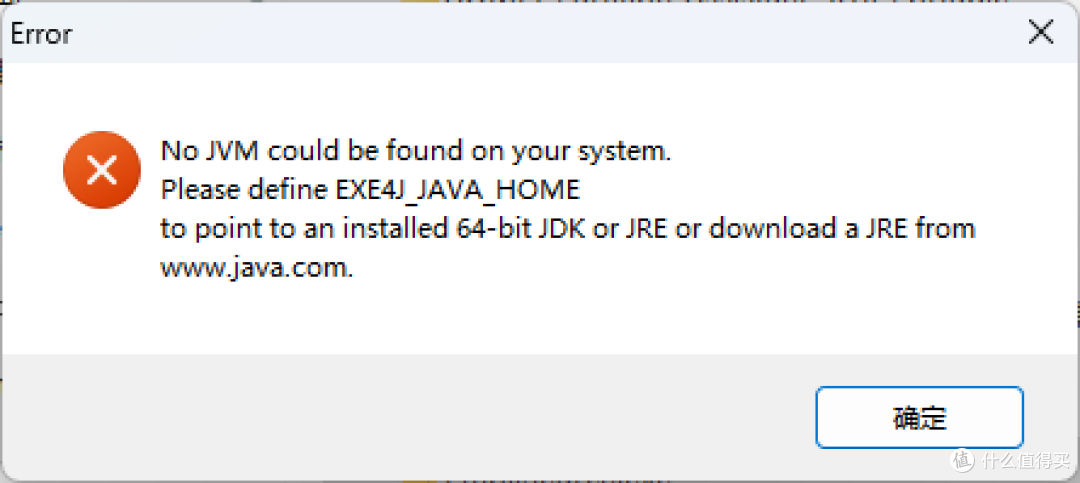Click the red error cross icon
The width and height of the screenshot is (1080, 483).
tap(102, 169)
